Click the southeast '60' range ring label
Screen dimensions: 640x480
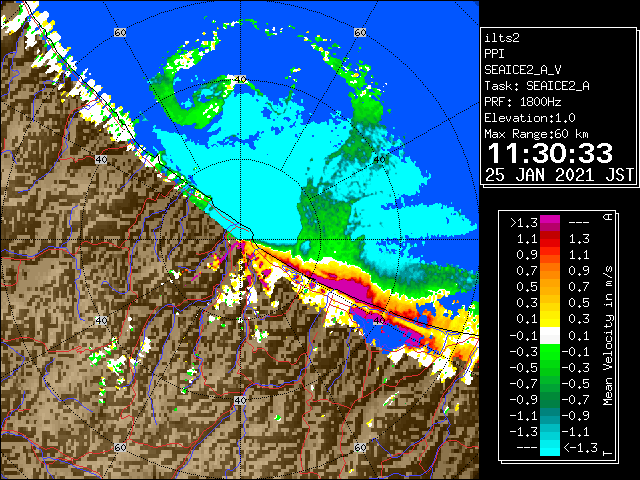[360, 447]
